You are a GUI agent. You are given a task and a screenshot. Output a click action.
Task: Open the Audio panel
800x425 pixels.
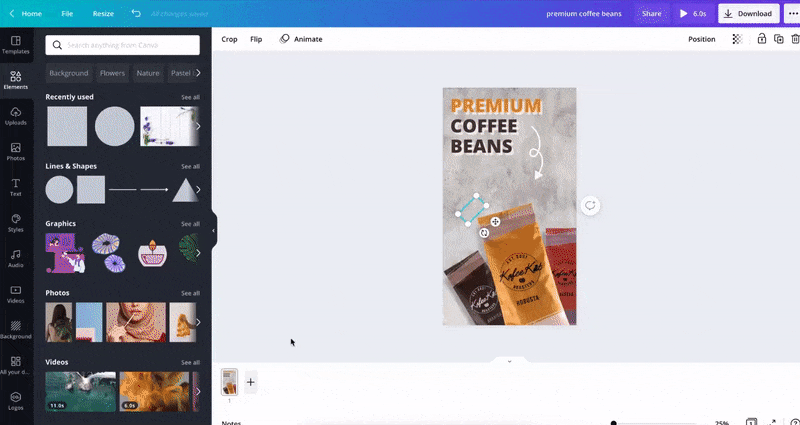(16, 258)
